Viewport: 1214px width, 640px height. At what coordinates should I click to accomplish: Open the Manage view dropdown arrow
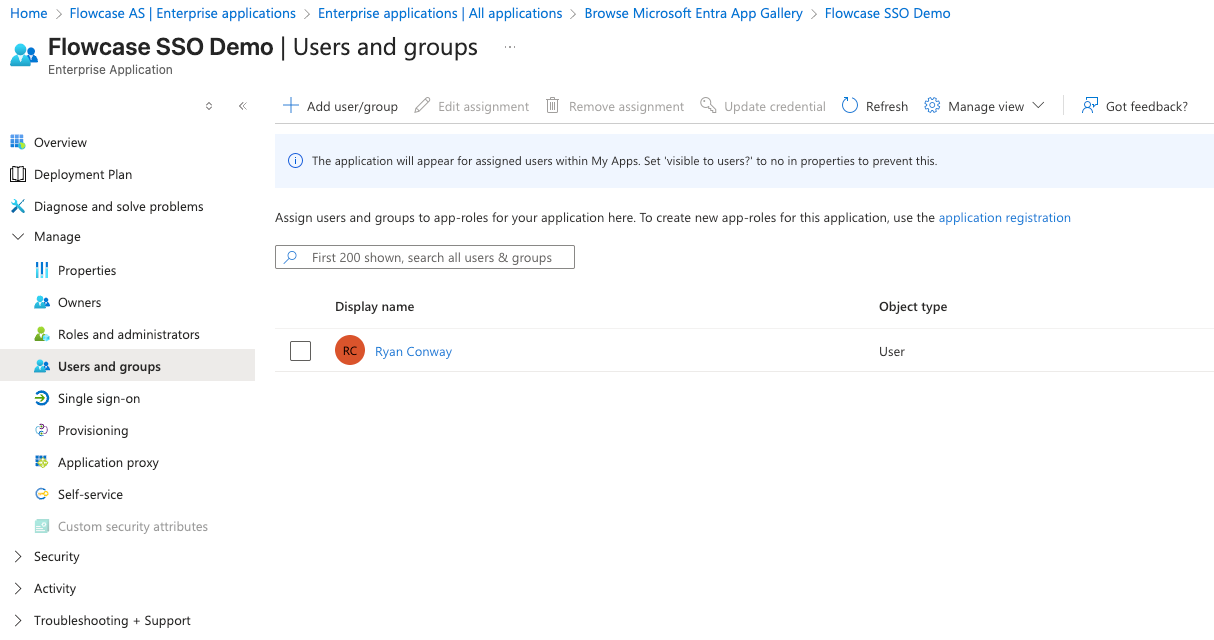(x=1038, y=105)
